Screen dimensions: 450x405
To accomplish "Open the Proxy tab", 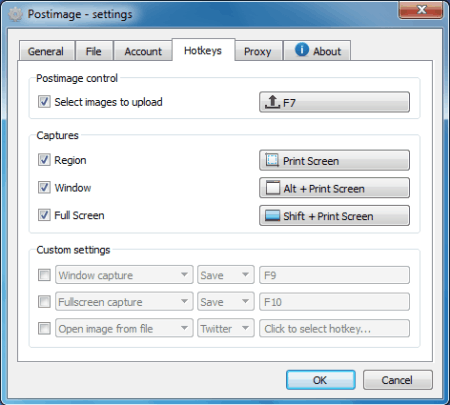I will click(x=258, y=51).
